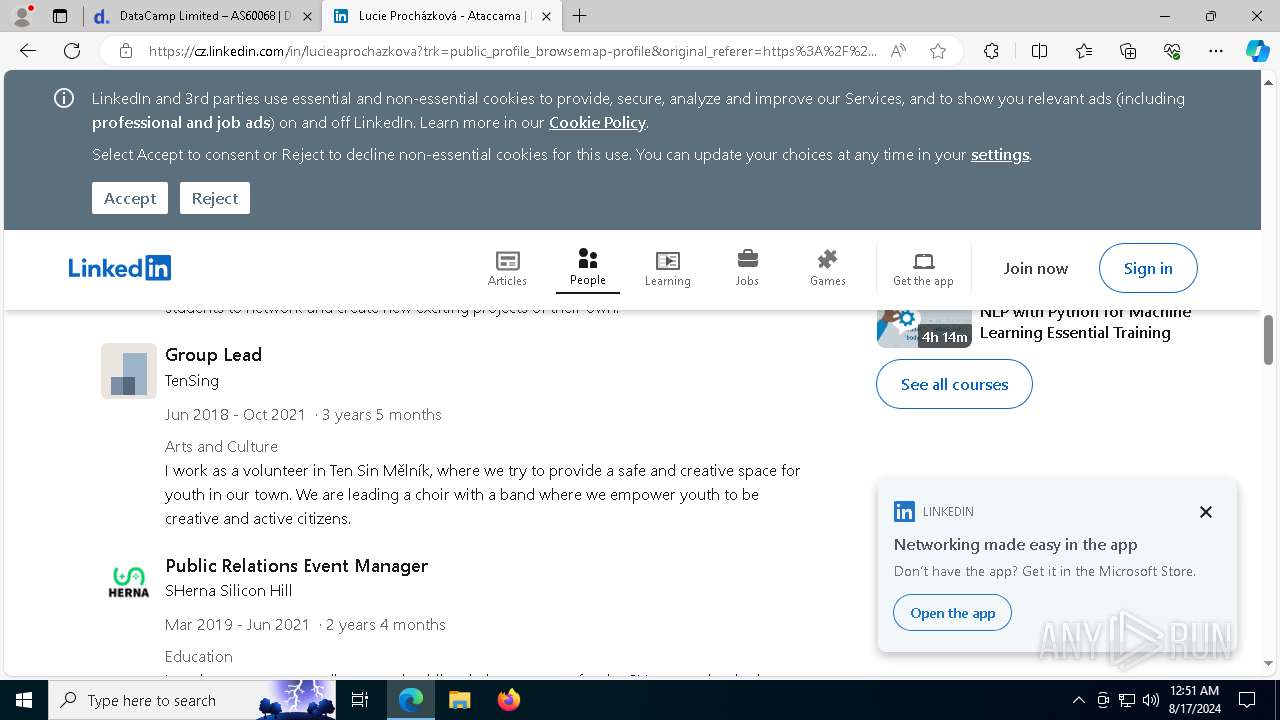The image size is (1280, 720).
Task: Add this page to favorites
Action: (x=937, y=51)
